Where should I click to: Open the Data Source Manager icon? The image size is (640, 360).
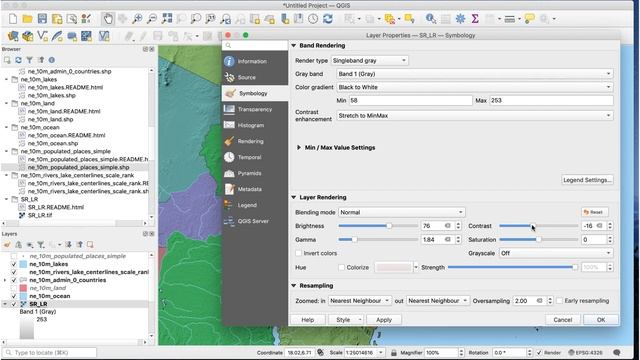pyautogui.click(x=13, y=36)
